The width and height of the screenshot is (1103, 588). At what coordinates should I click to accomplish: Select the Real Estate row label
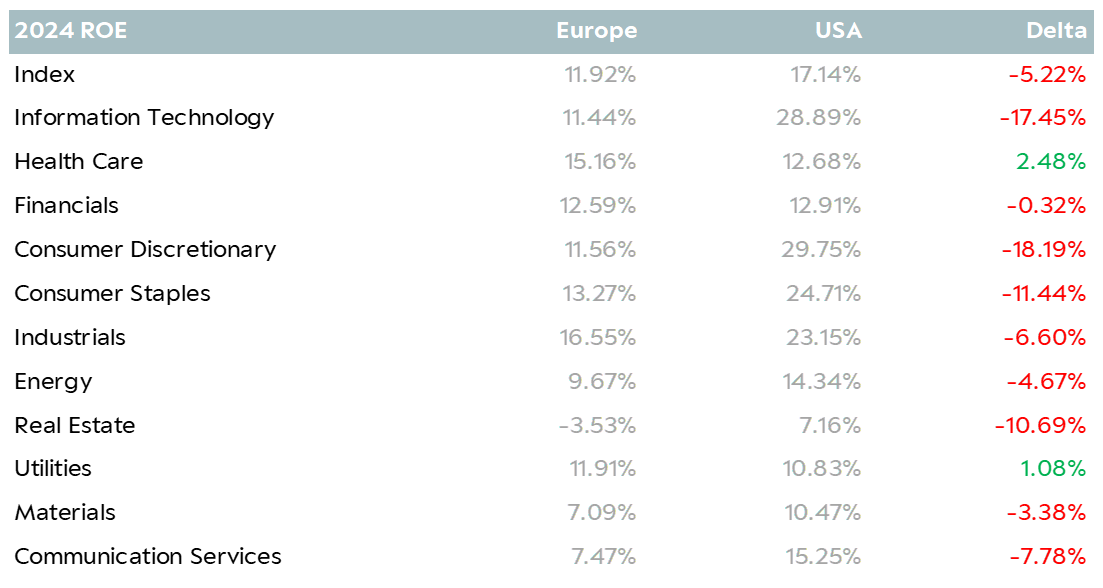point(75,426)
